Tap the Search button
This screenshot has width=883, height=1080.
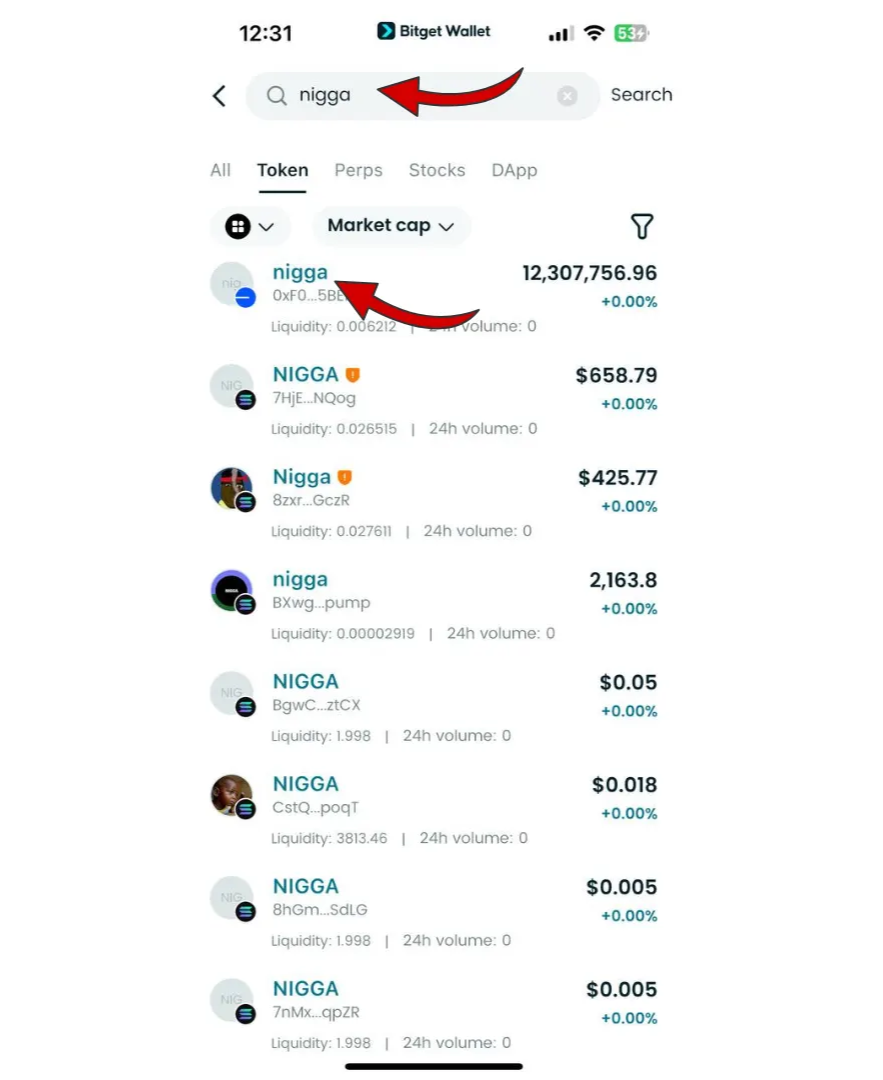pos(641,95)
